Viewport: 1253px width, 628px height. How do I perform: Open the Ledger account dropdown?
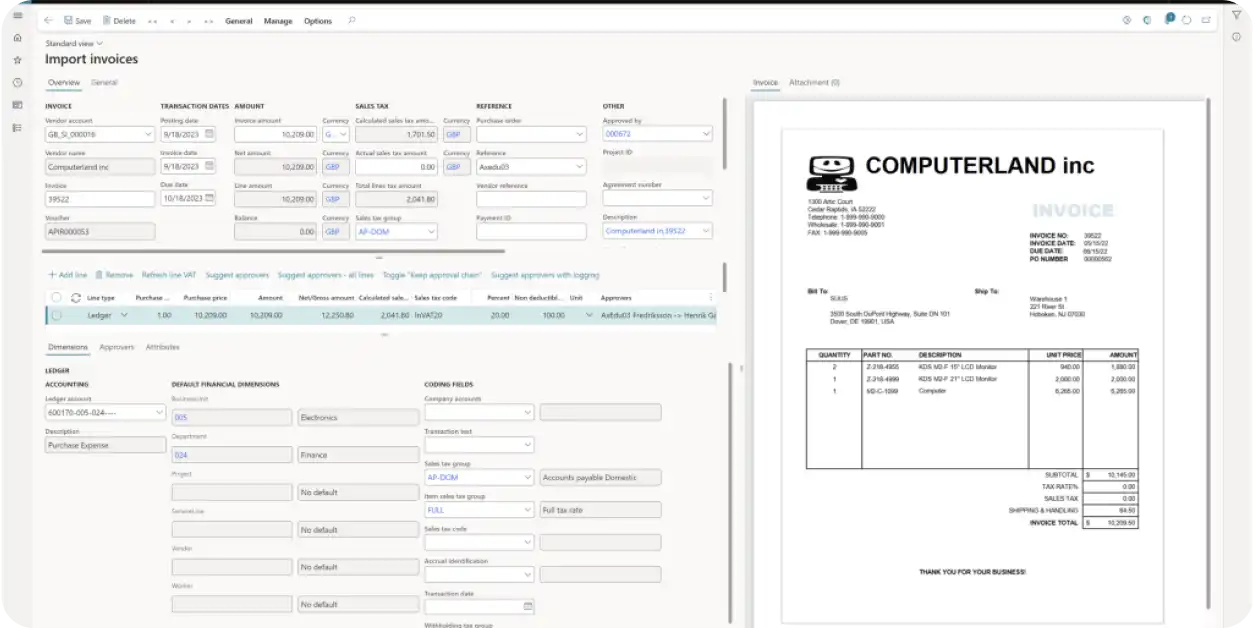tap(160, 412)
